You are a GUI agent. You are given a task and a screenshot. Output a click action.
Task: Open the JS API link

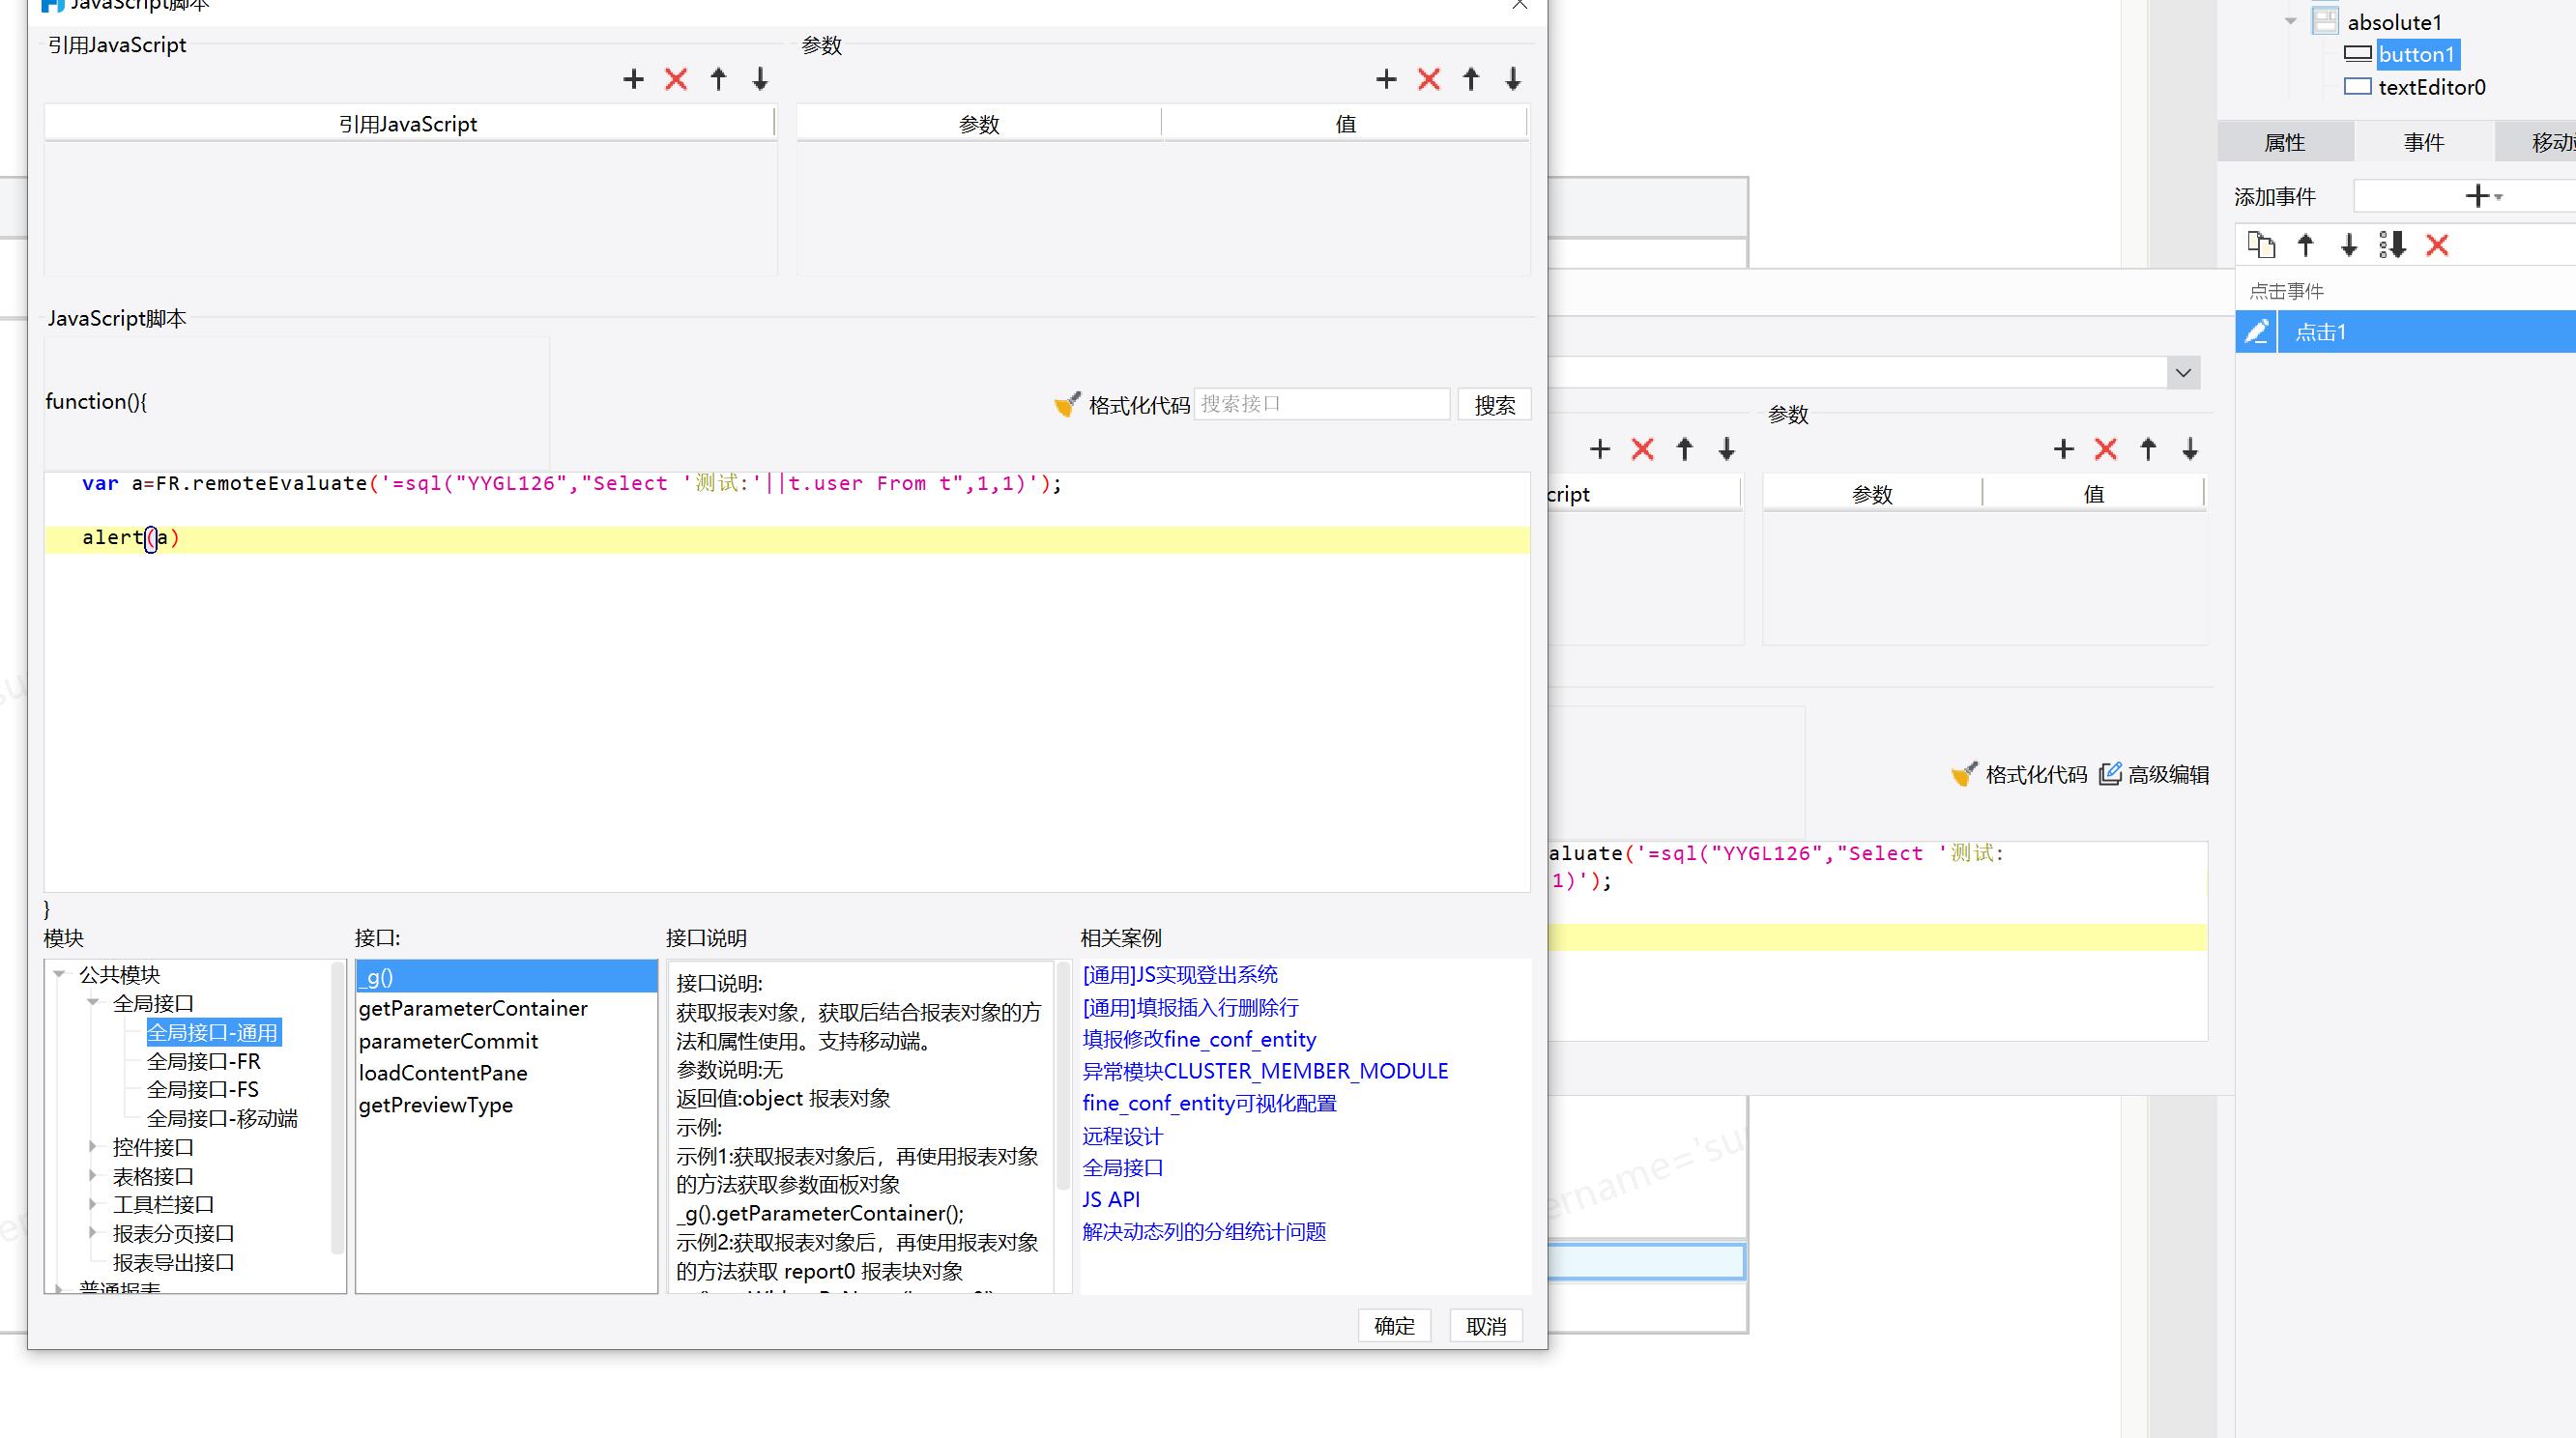tap(1111, 1199)
